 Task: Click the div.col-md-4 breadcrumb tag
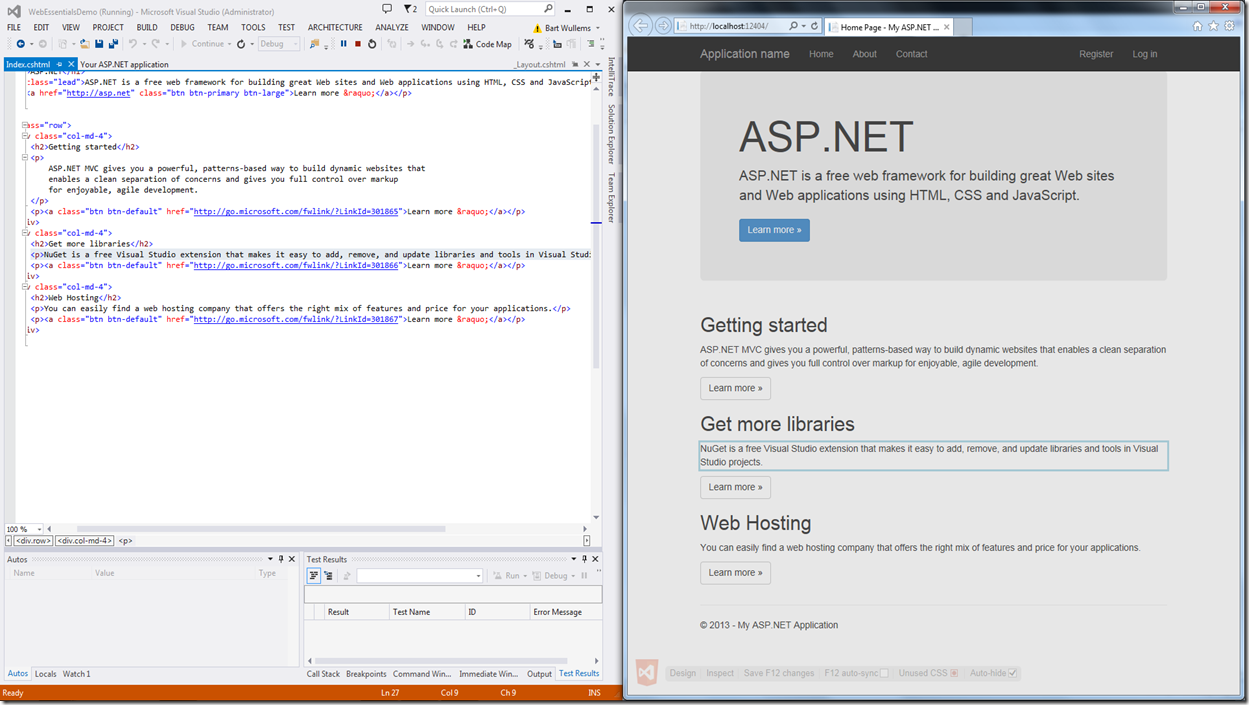tap(85, 540)
